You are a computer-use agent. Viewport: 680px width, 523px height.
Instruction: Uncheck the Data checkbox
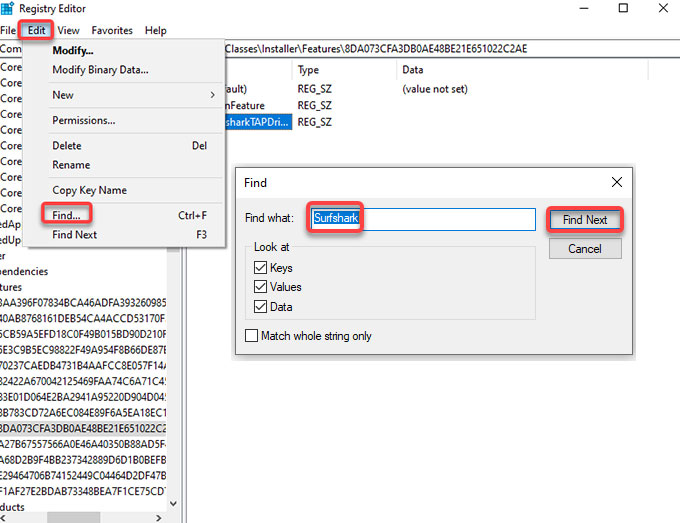[x=260, y=307]
